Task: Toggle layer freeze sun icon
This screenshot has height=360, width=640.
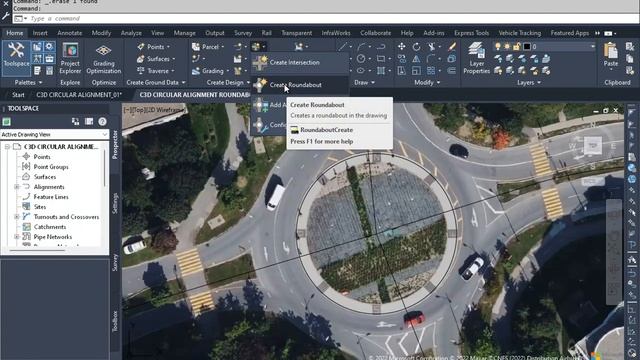Action: click(507, 47)
